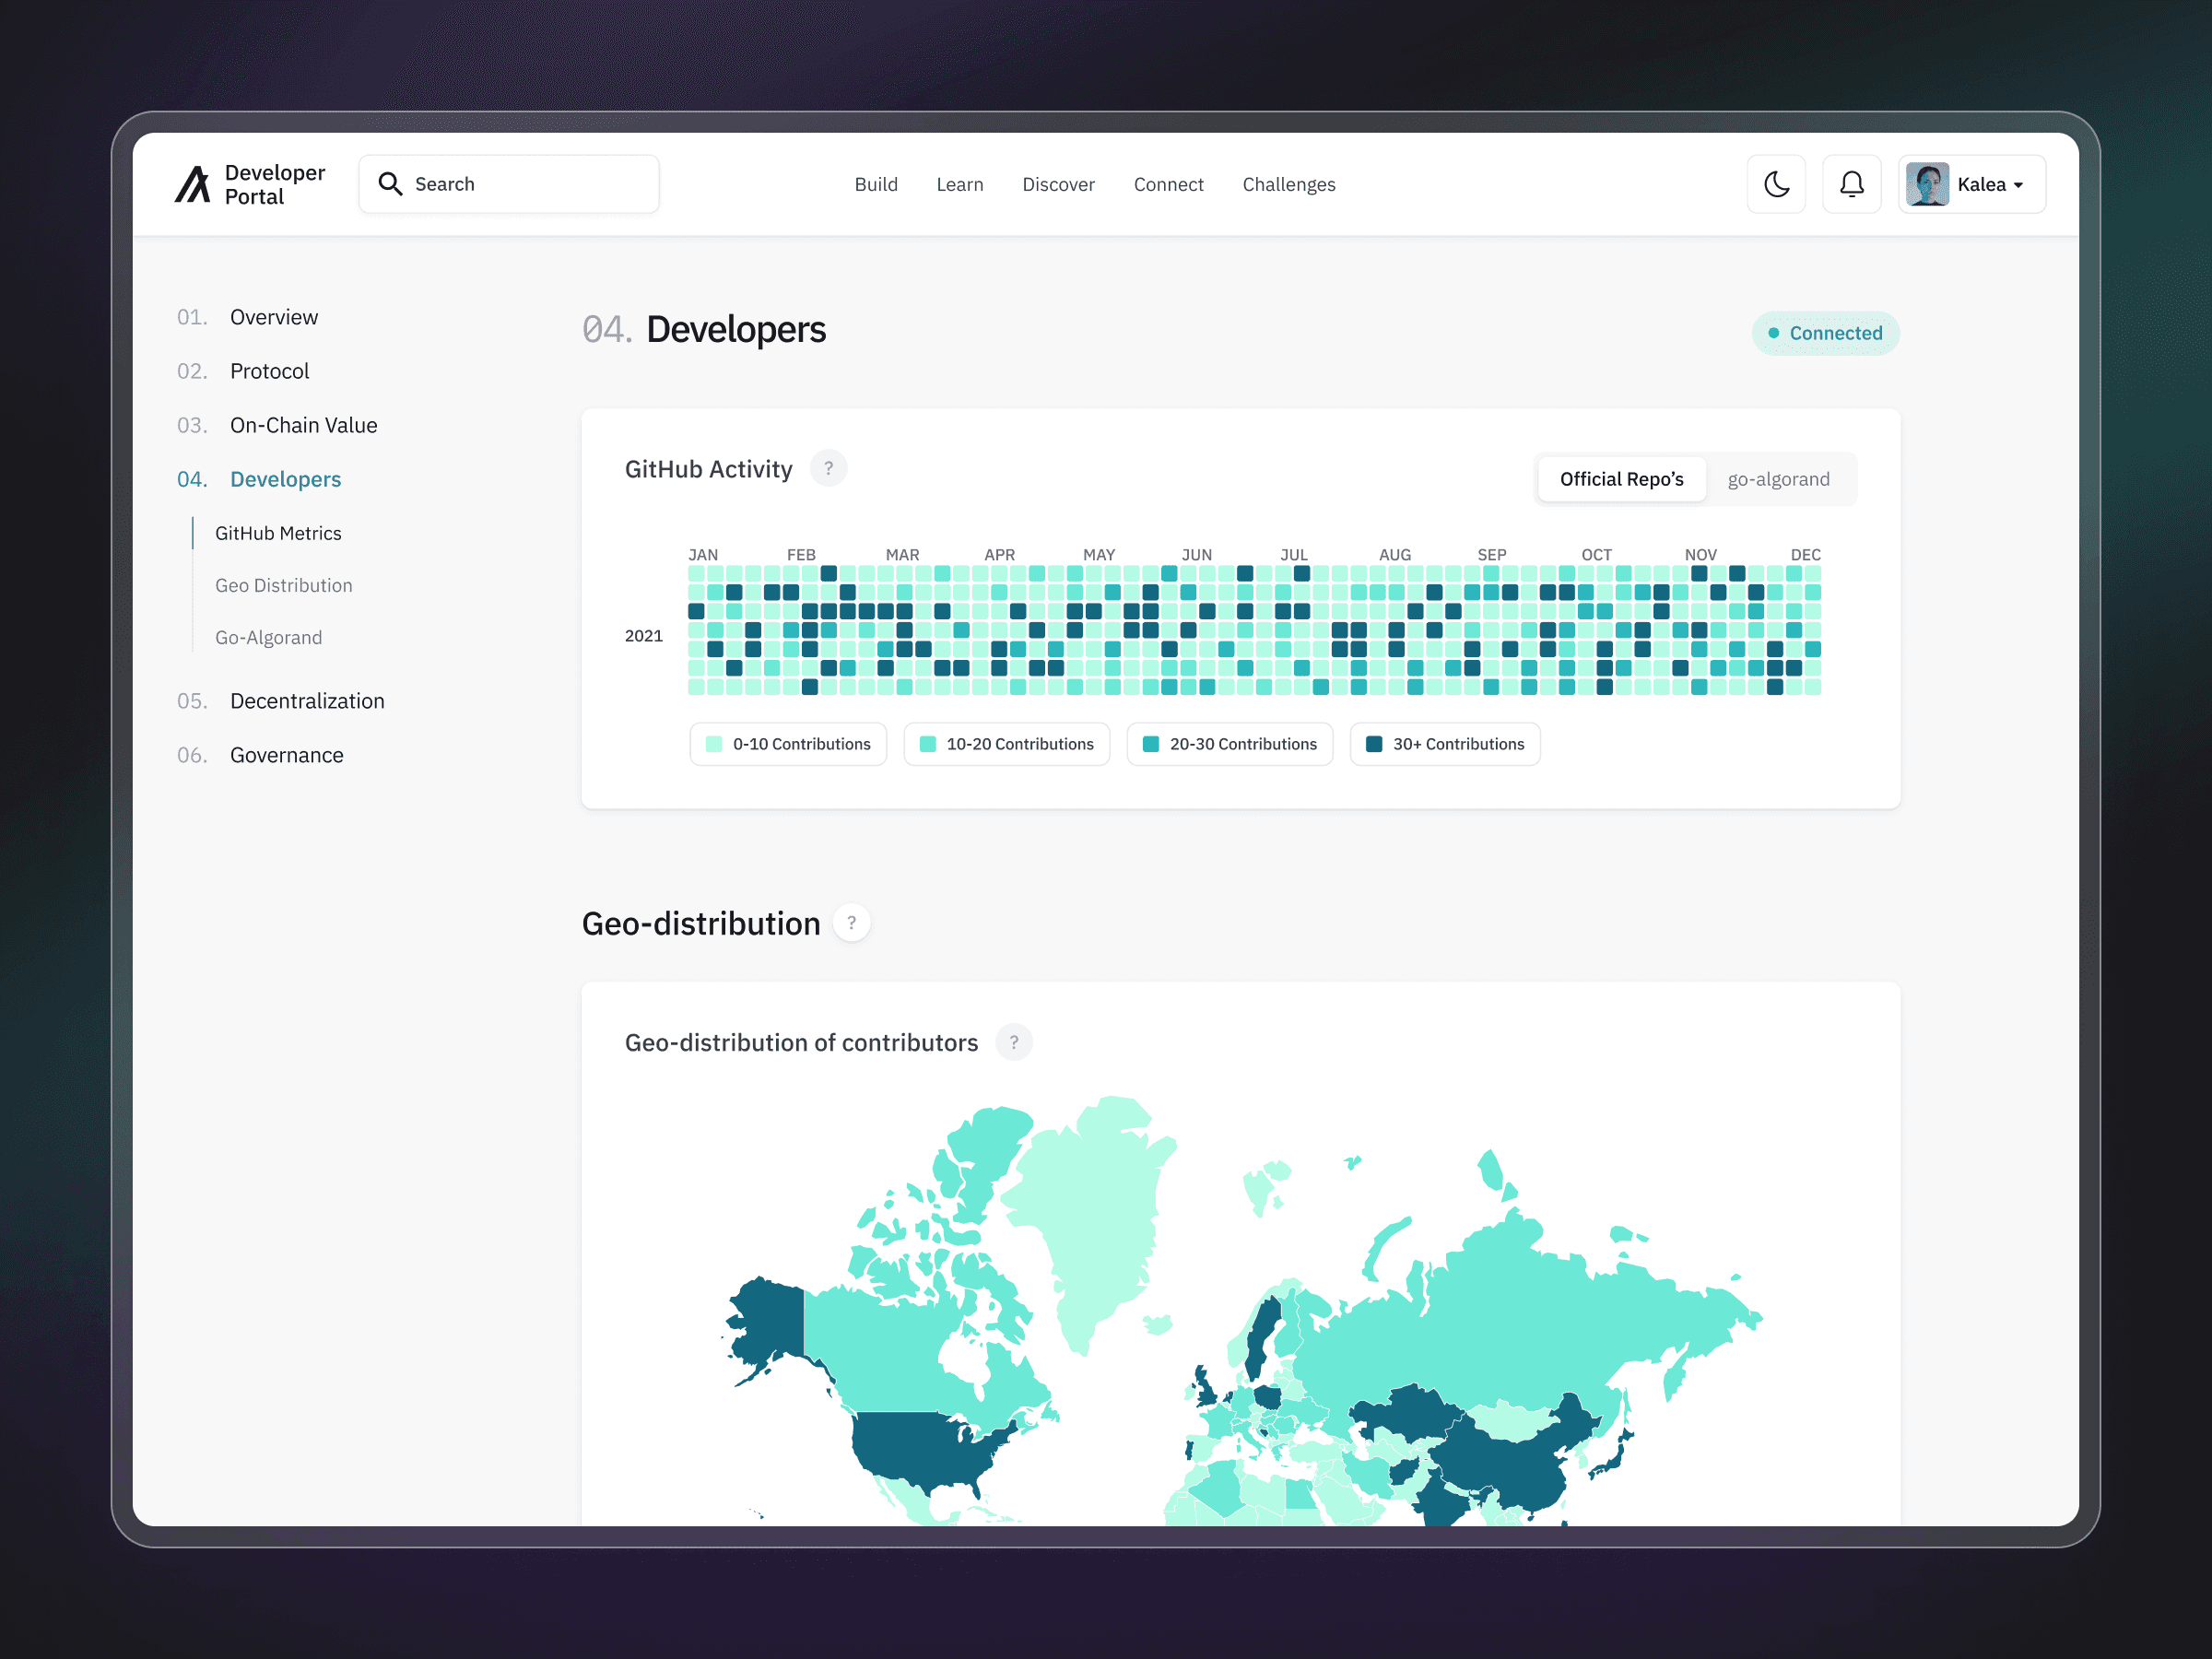Open GitHub Activity help question mark

tap(828, 468)
